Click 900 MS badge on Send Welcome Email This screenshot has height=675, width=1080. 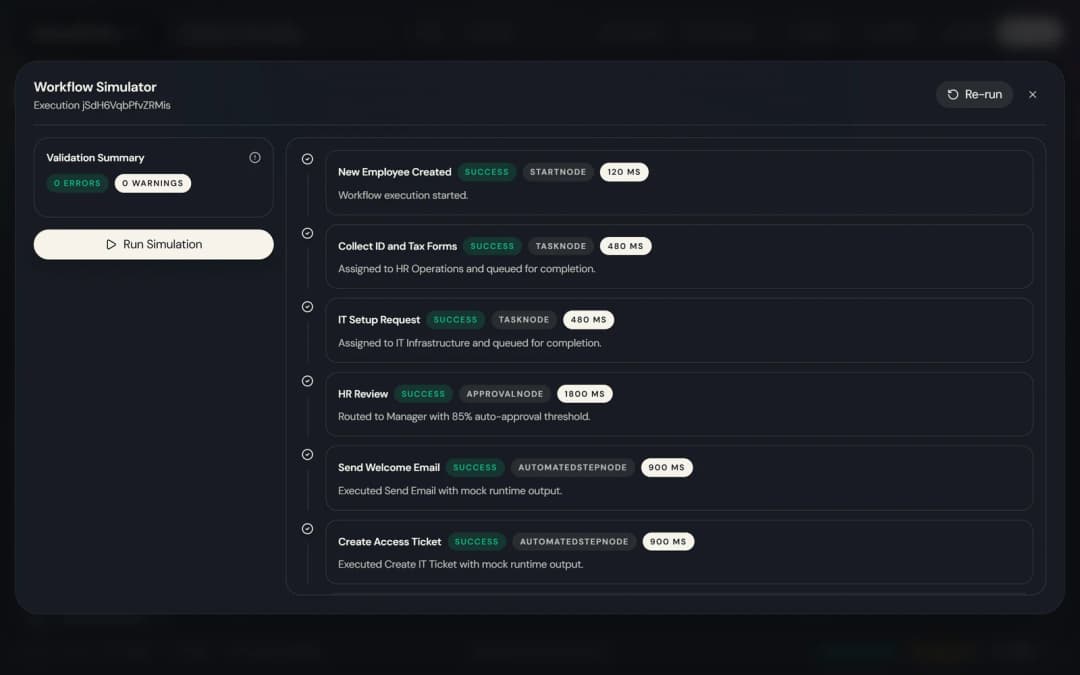[667, 468]
